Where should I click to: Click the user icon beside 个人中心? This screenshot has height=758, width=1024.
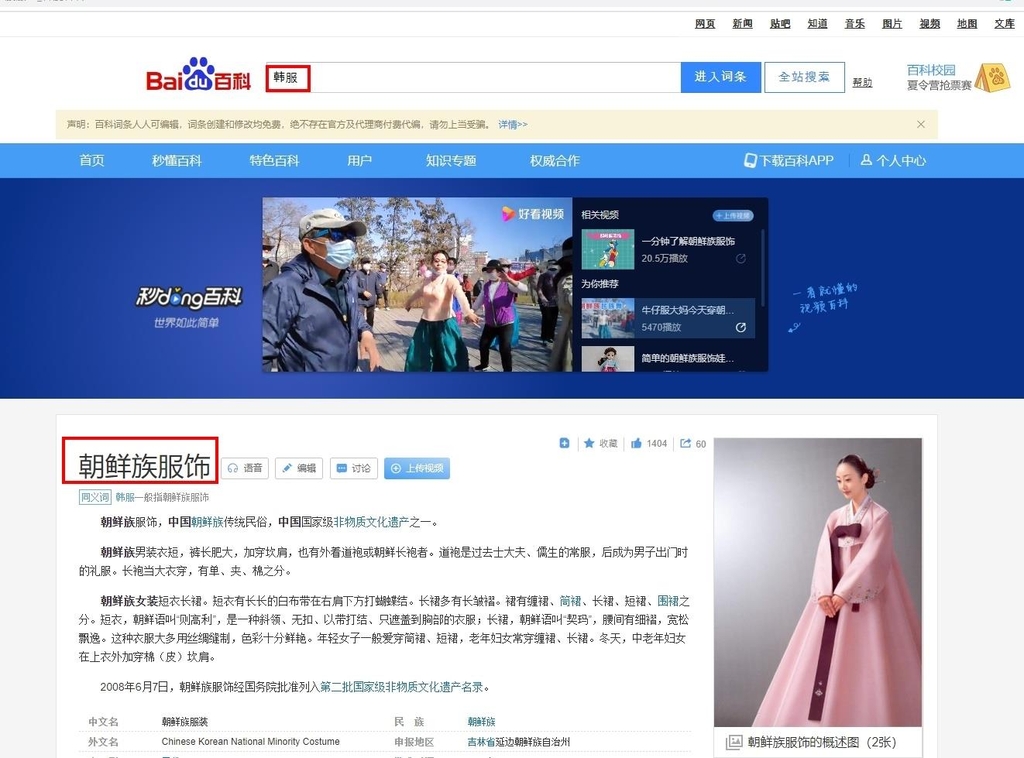866,160
